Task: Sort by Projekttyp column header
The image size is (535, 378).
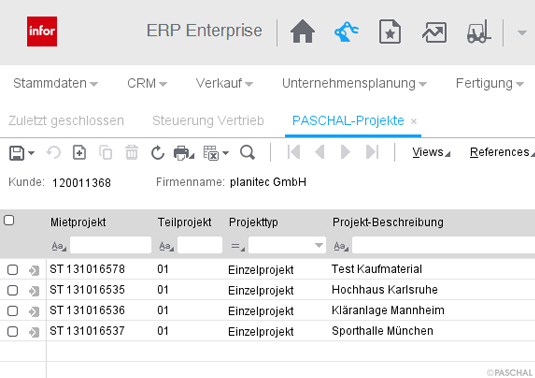Action: 254,222
